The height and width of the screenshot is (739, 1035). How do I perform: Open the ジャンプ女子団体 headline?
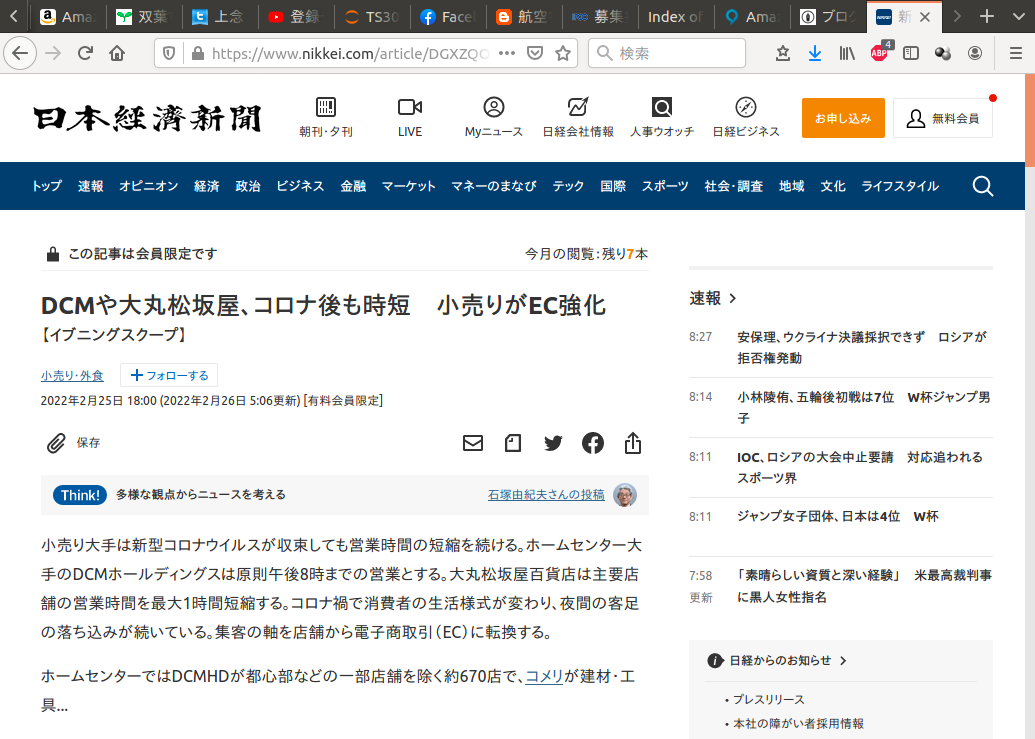(838, 517)
